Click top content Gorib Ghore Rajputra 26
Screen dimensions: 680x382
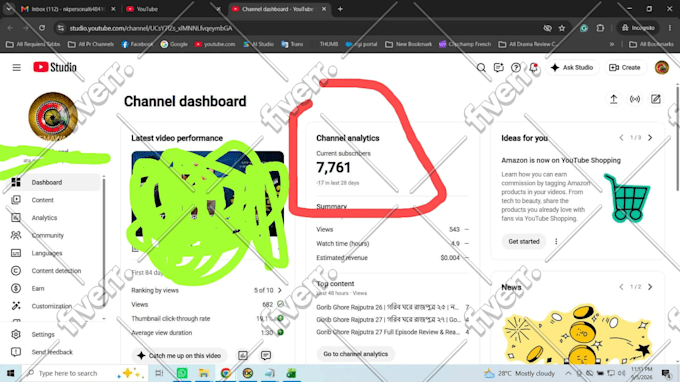pyautogui.click(x=387, y=307)
